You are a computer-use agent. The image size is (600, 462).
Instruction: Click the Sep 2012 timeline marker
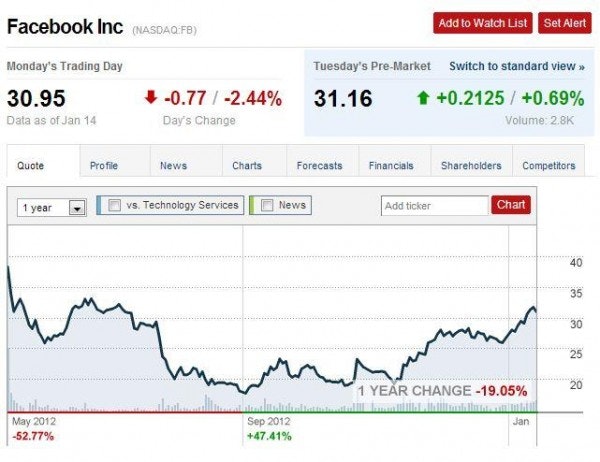pos(269,421)
